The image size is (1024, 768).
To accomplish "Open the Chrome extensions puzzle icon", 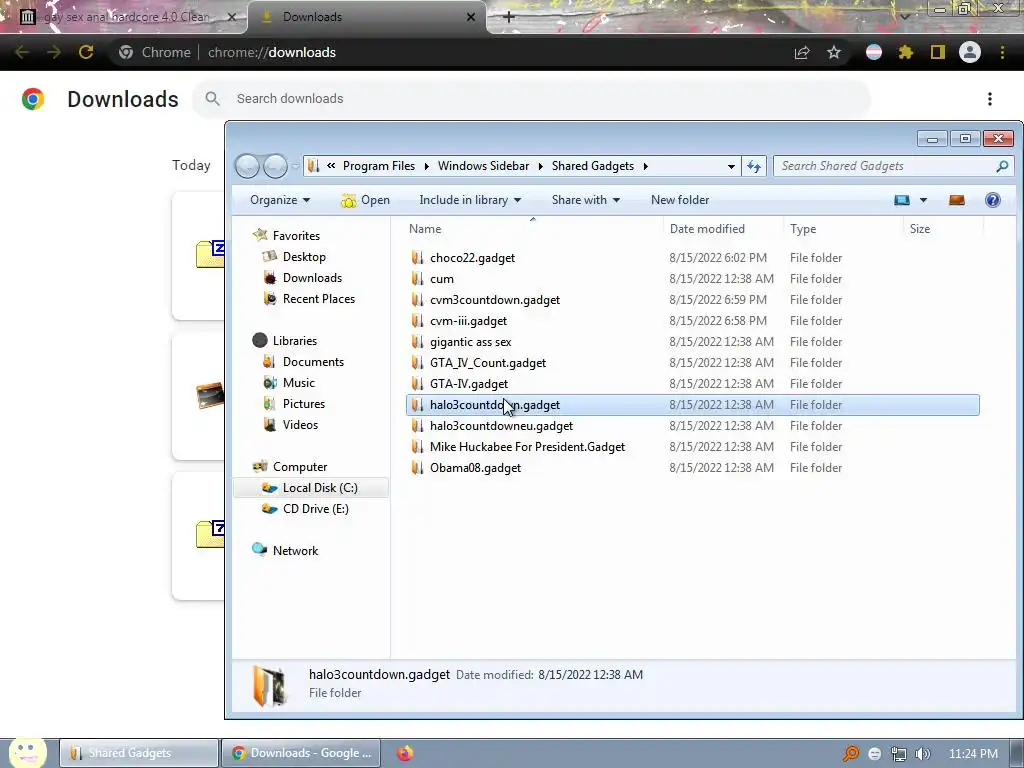I will (x=906, y=52).
